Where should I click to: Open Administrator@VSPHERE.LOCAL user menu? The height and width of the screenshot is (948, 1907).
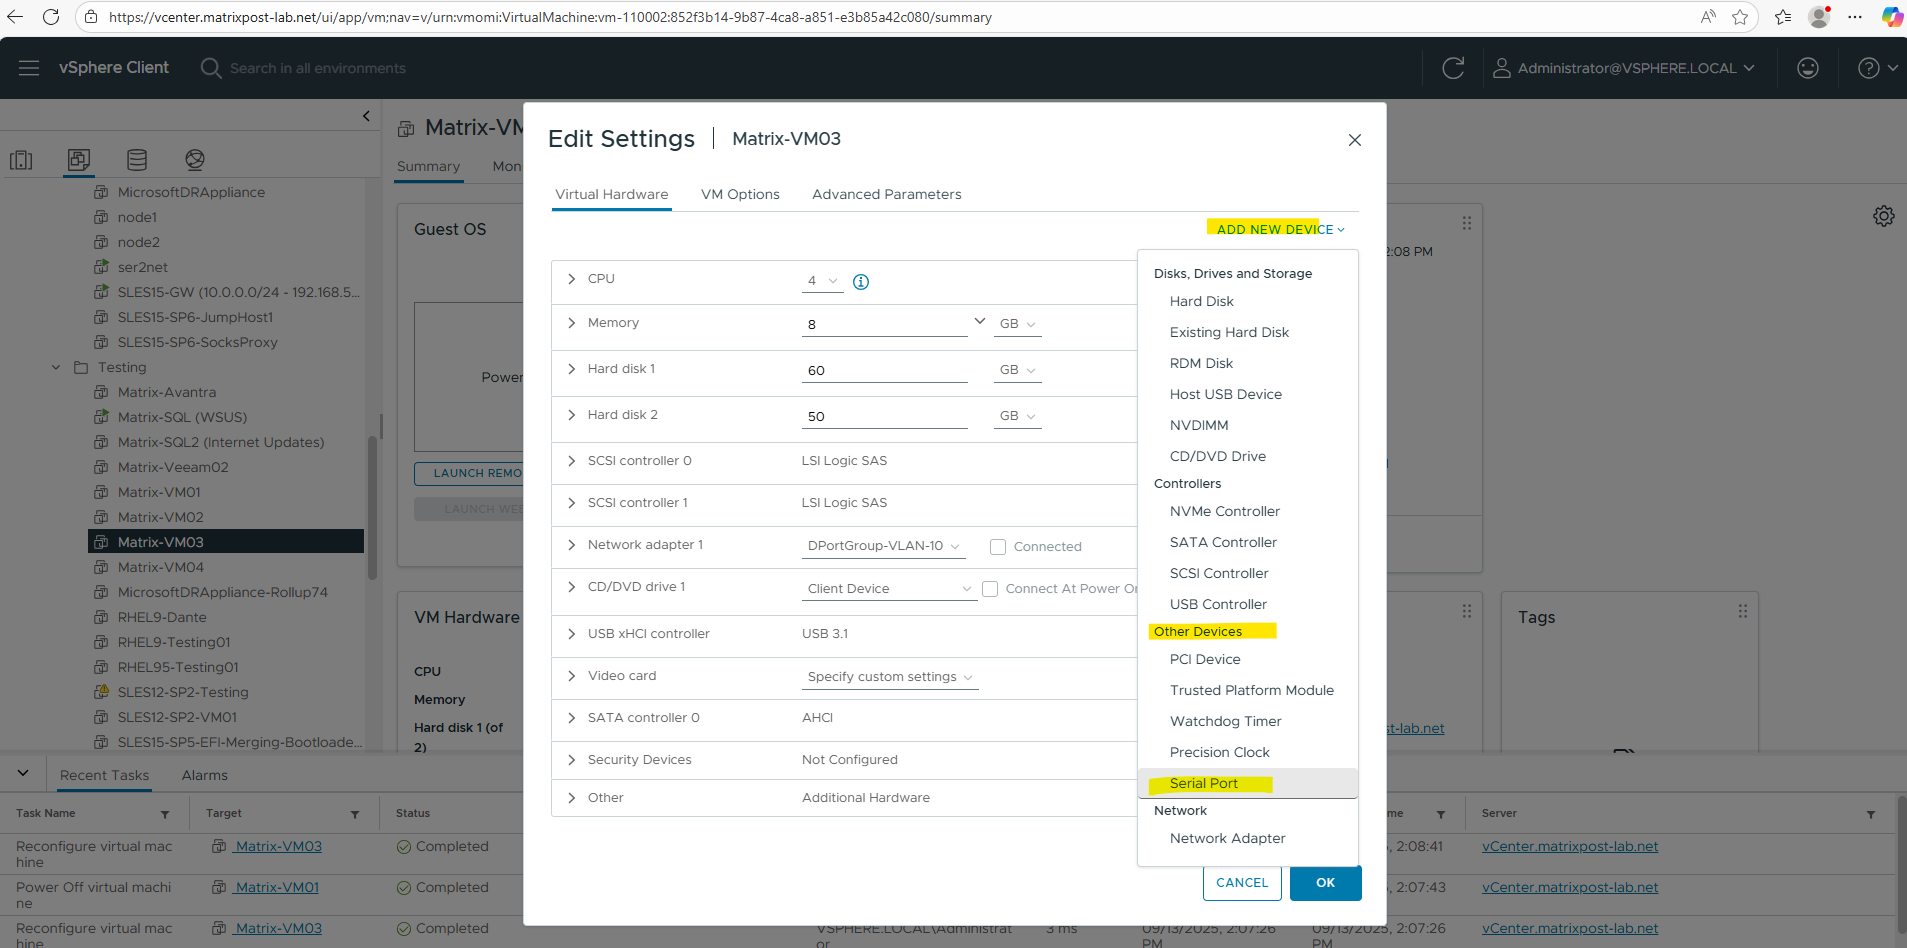(x=1624, y=68)
